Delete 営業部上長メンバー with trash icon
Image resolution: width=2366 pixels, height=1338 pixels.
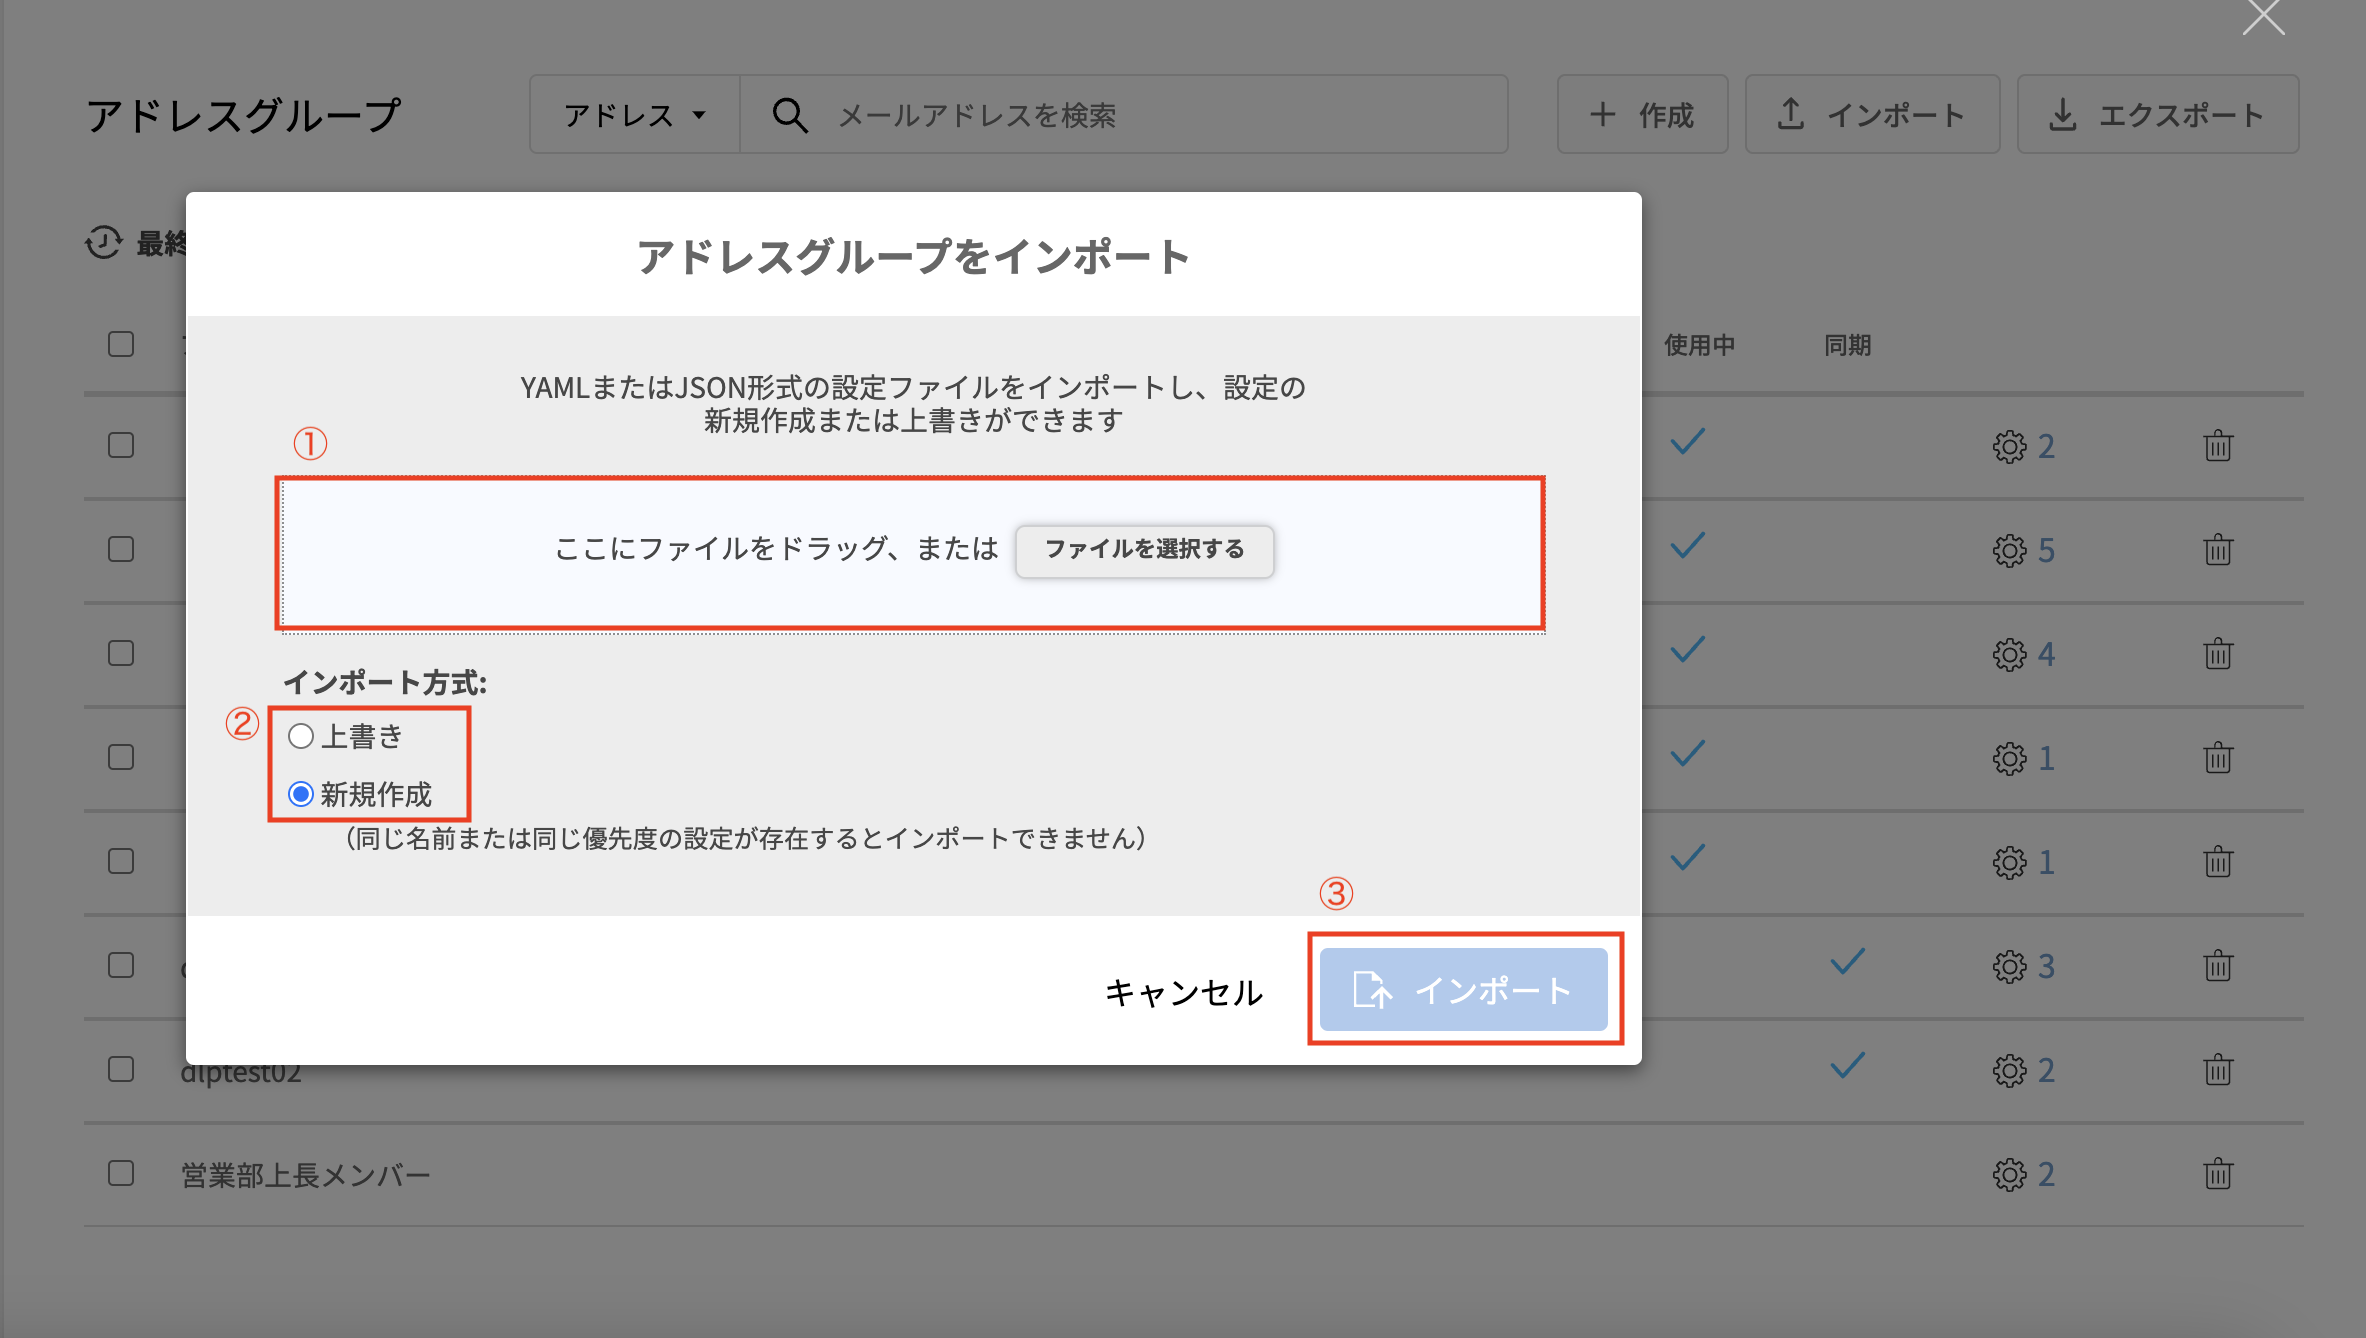click(2218, 1173)
